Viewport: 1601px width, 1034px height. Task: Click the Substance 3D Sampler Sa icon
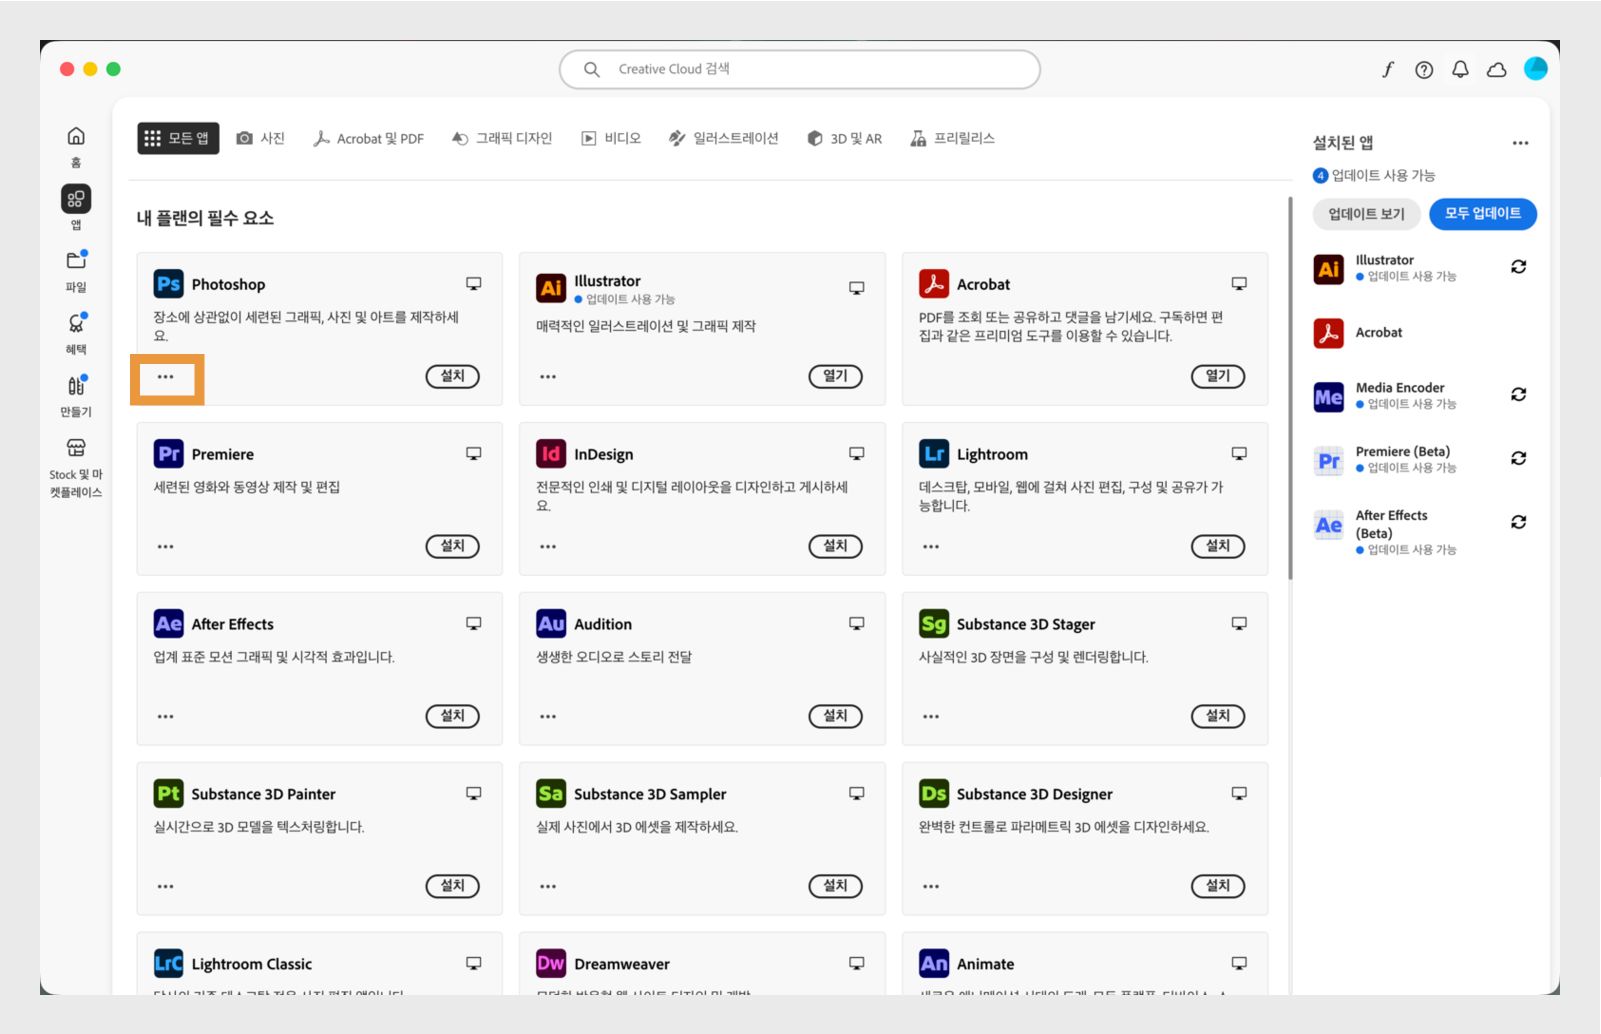[x=551, y=794]
